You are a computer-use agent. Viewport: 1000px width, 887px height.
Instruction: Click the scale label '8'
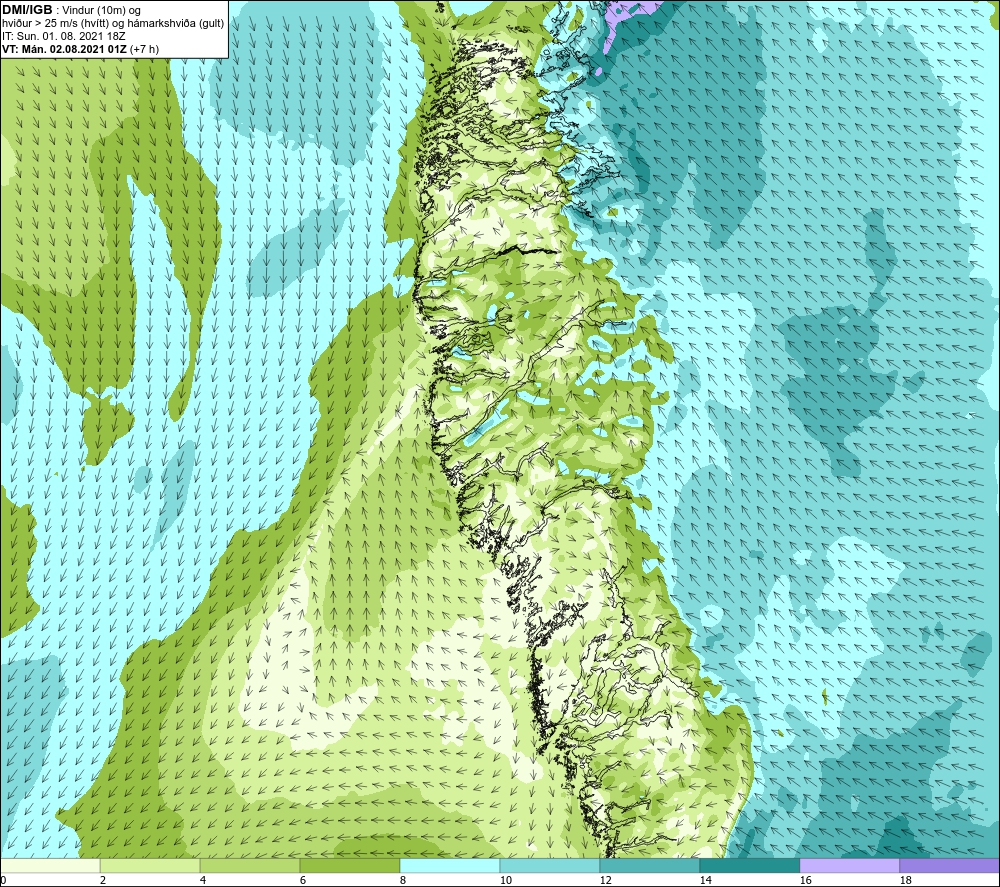pos(402,880)
